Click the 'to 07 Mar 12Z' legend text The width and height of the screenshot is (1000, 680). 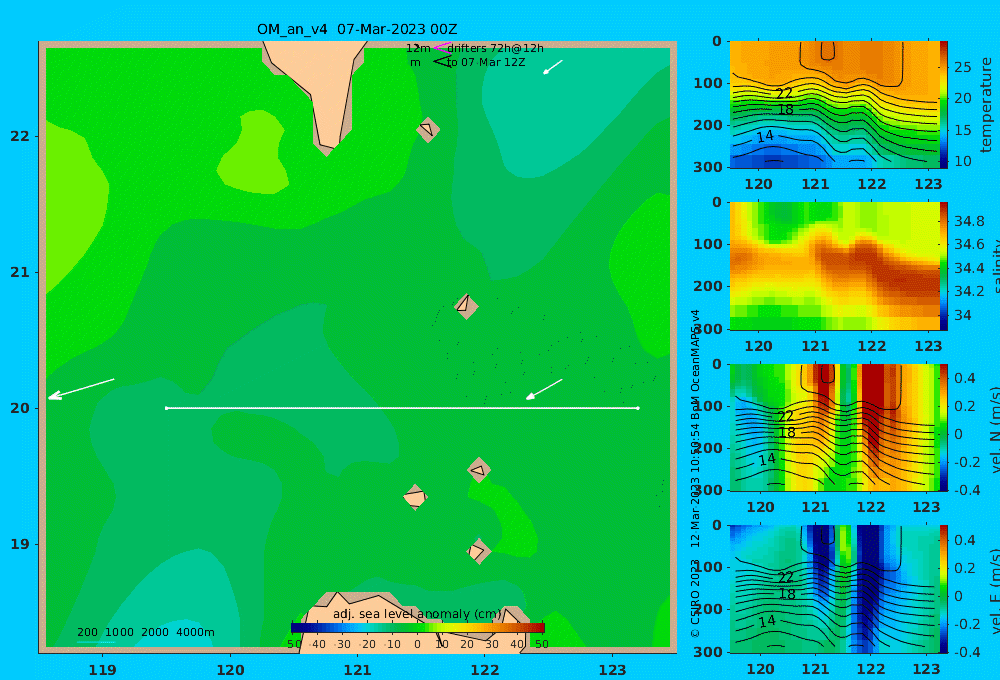click(x=486, y=62)
